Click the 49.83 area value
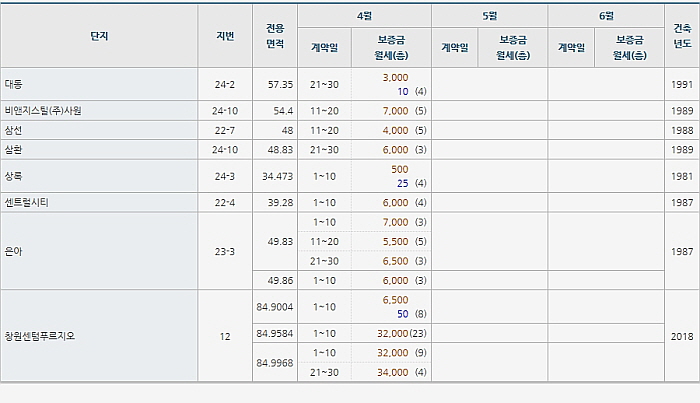This screenshot has width=700, height=403. [x=280, y=241]
